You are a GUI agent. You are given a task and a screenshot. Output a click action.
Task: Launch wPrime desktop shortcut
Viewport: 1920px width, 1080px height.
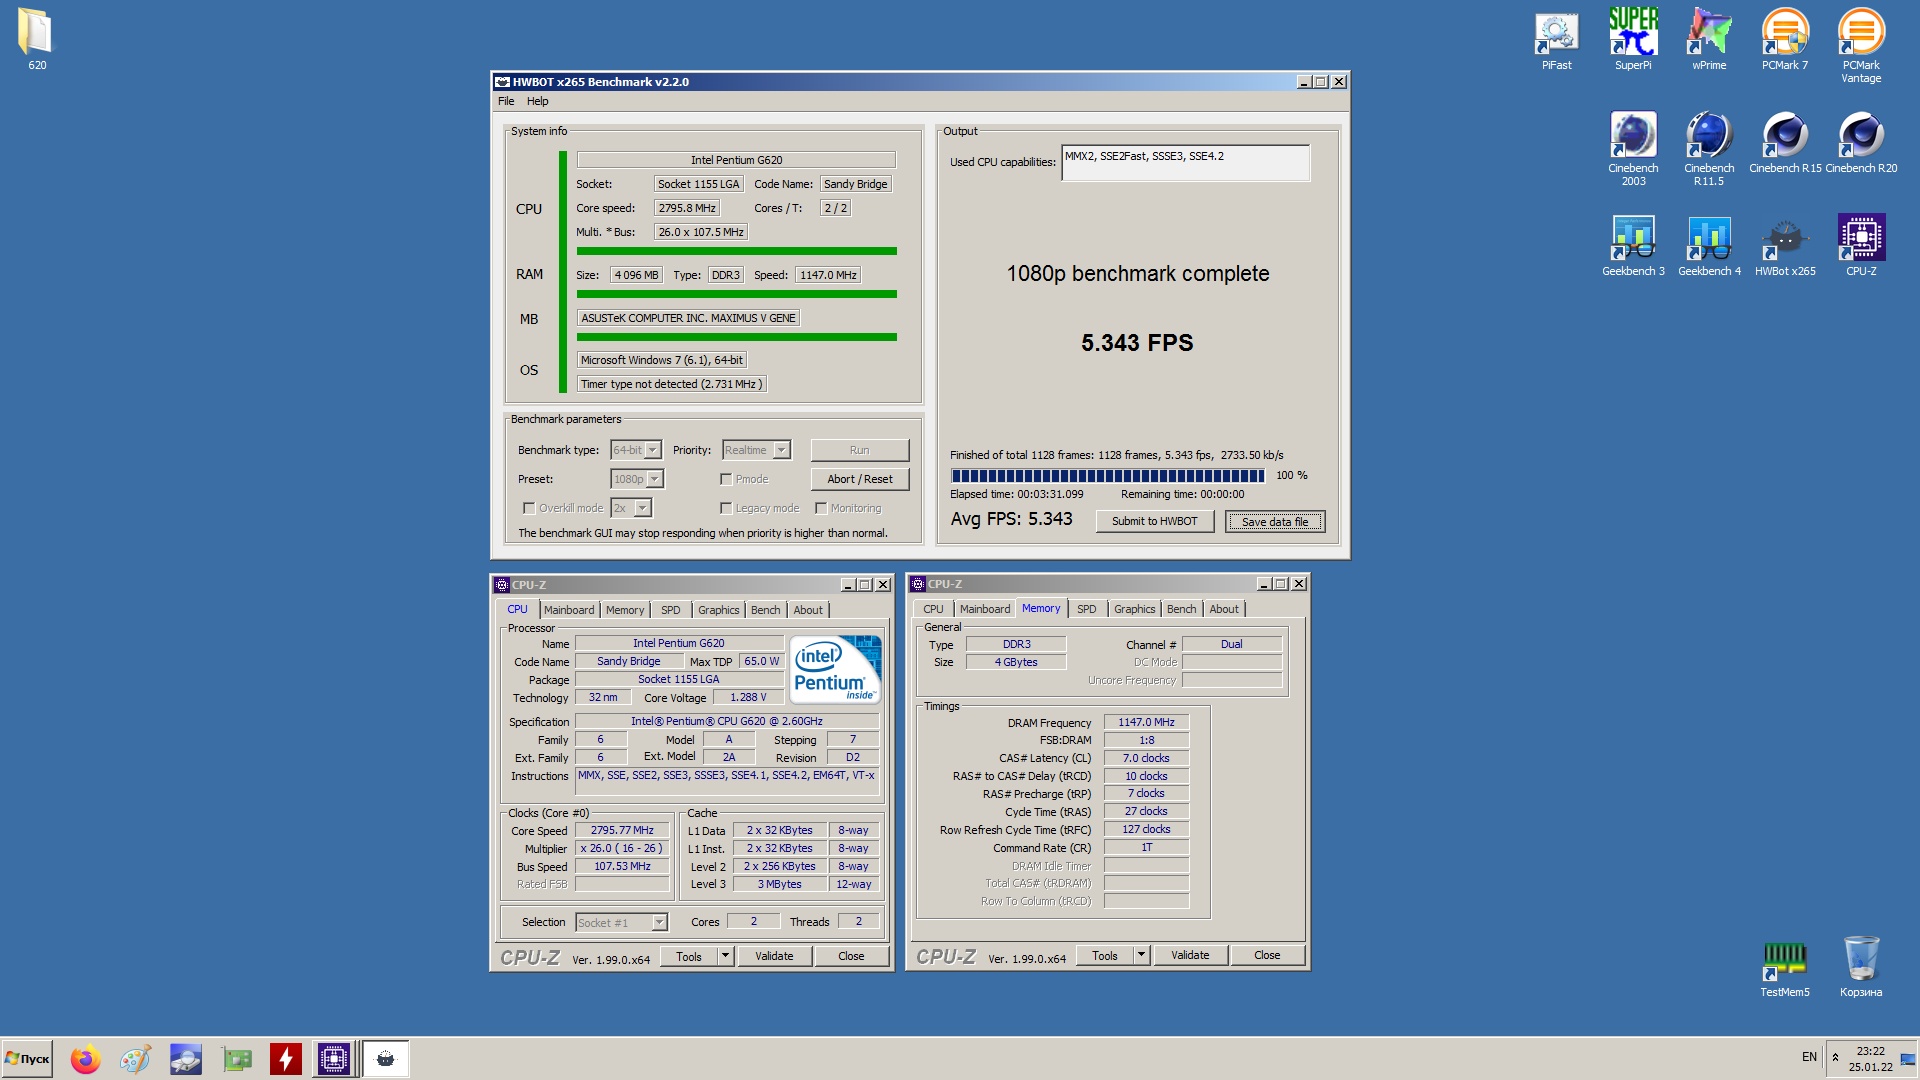pyautogui.click(x=1709, y=40)
